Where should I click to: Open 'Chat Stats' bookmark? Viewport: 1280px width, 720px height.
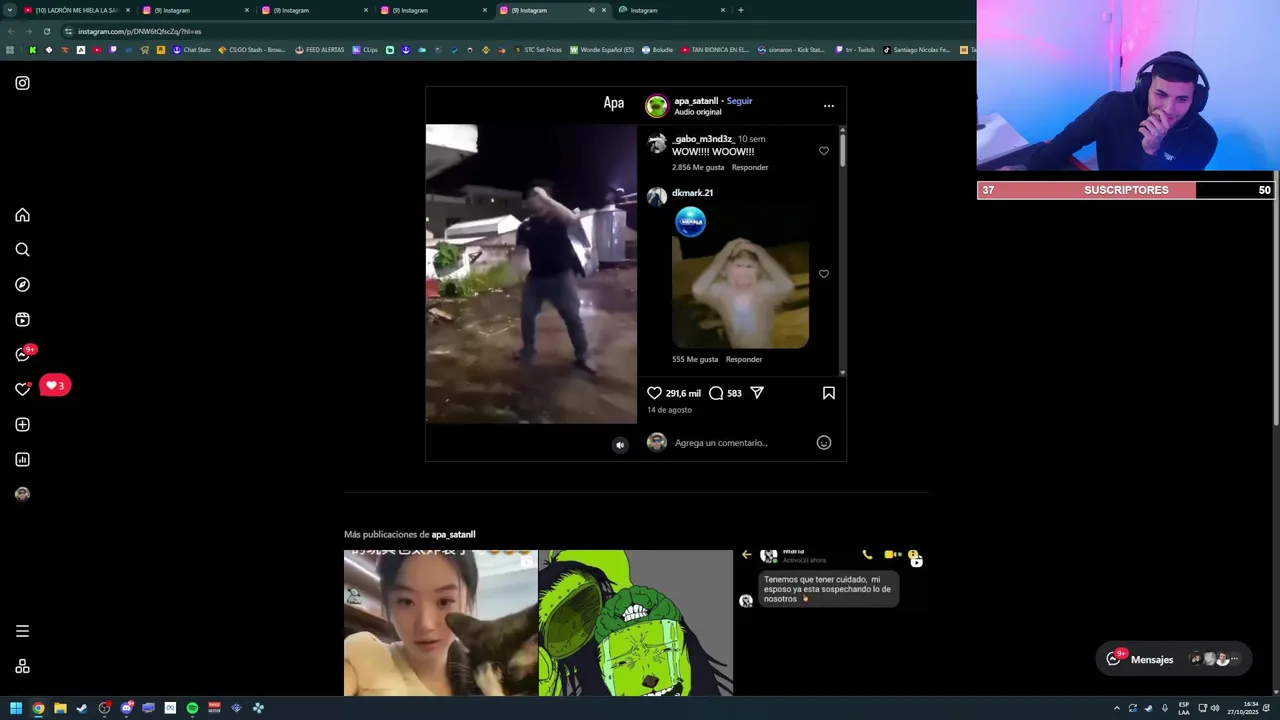coord(191,50)
